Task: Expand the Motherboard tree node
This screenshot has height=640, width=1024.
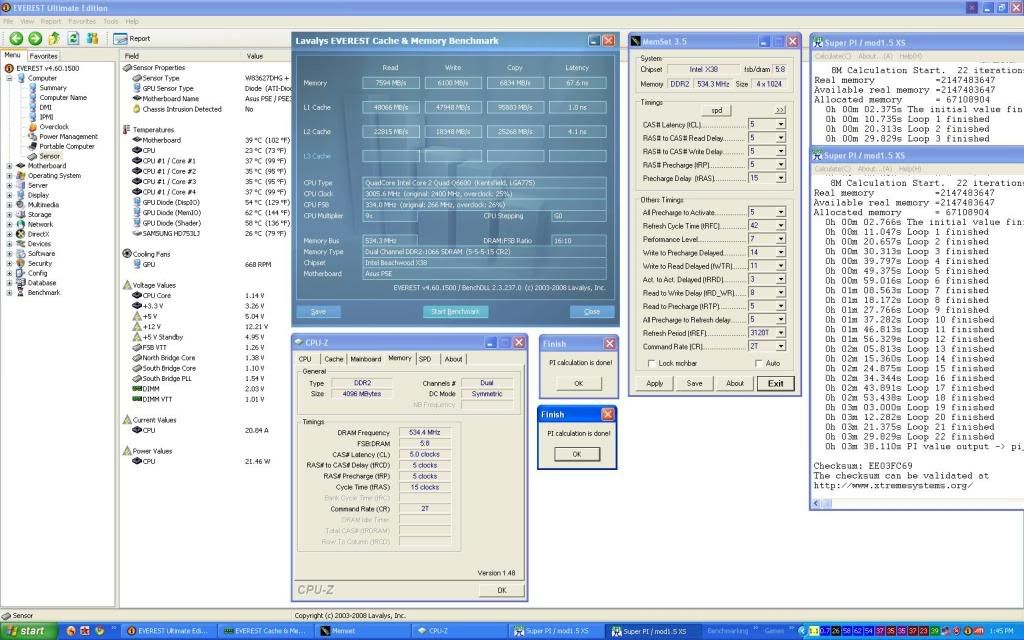Action: 9,166
